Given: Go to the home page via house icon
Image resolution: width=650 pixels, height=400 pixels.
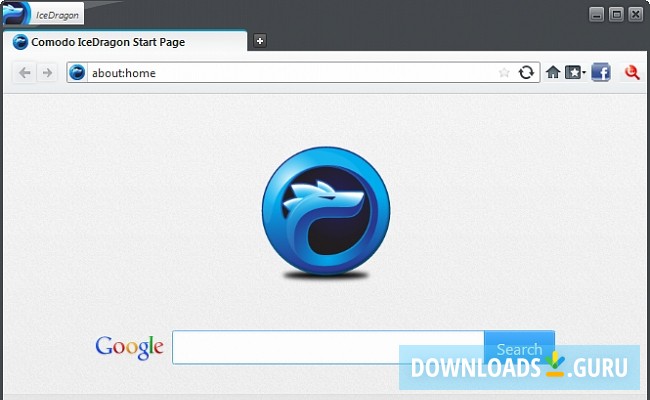Looking at the screenshot, I should coord(553,73).
